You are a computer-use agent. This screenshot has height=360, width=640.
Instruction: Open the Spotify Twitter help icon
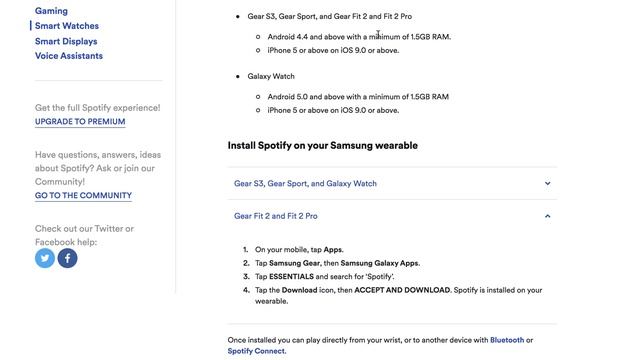[x=45, y=258]
